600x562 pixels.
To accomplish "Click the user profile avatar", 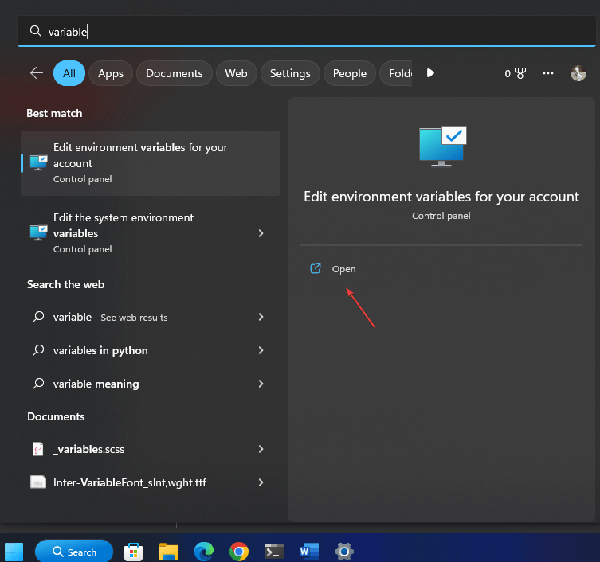I will coord(578,73).
